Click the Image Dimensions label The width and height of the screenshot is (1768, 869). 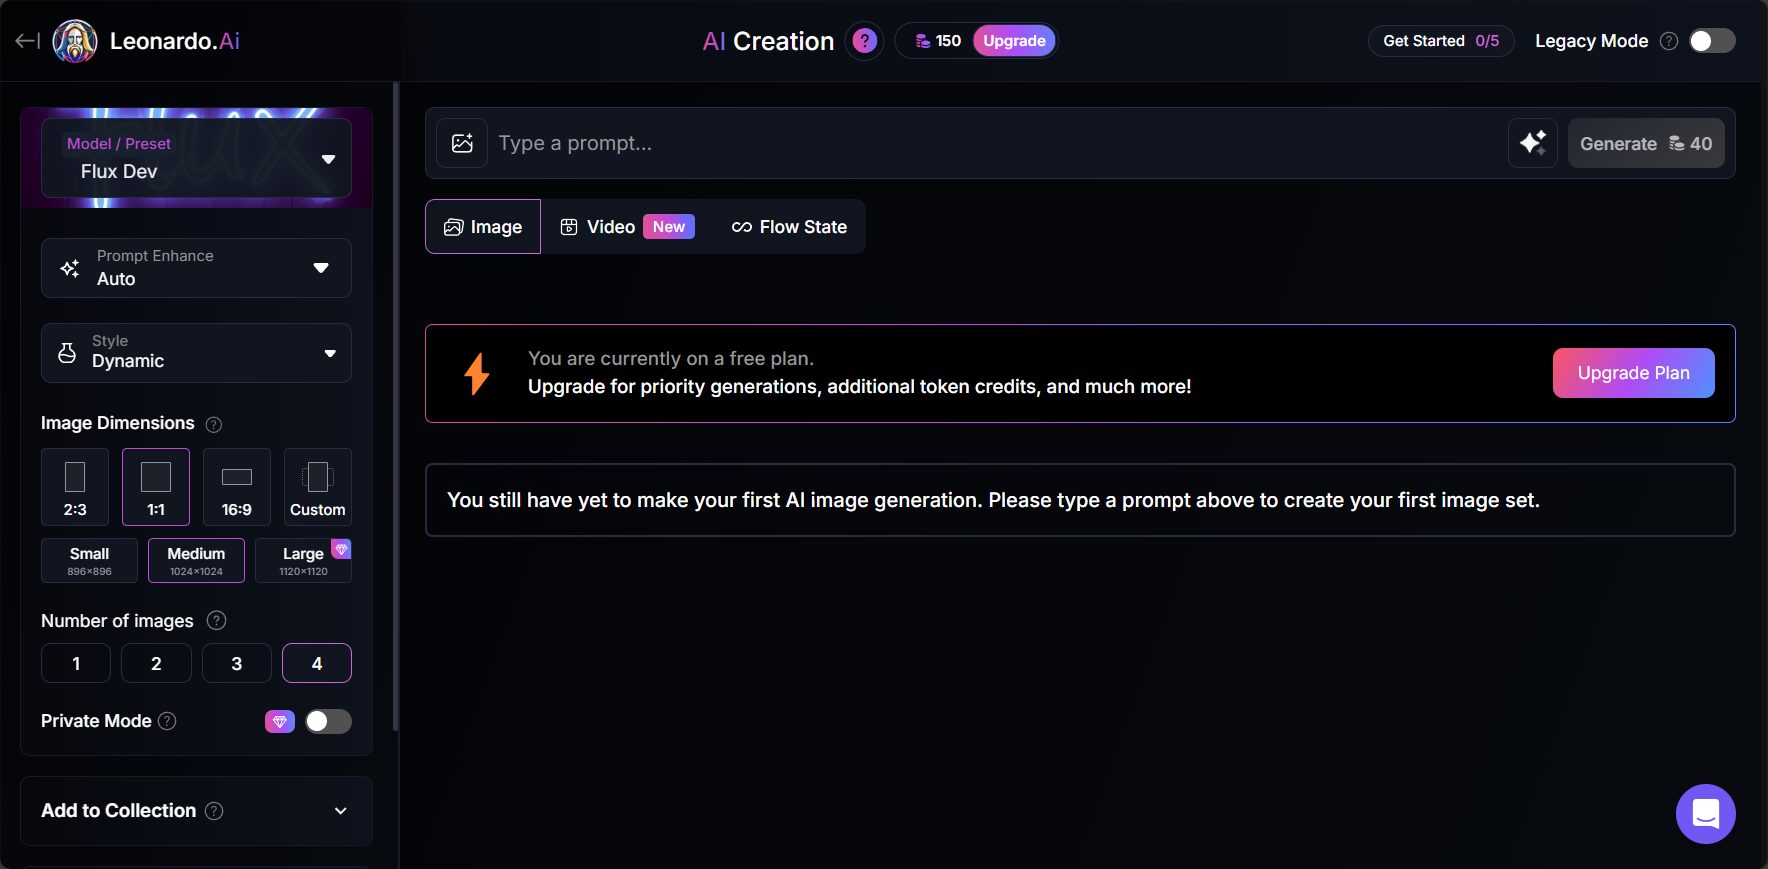(x=118, y=423)
